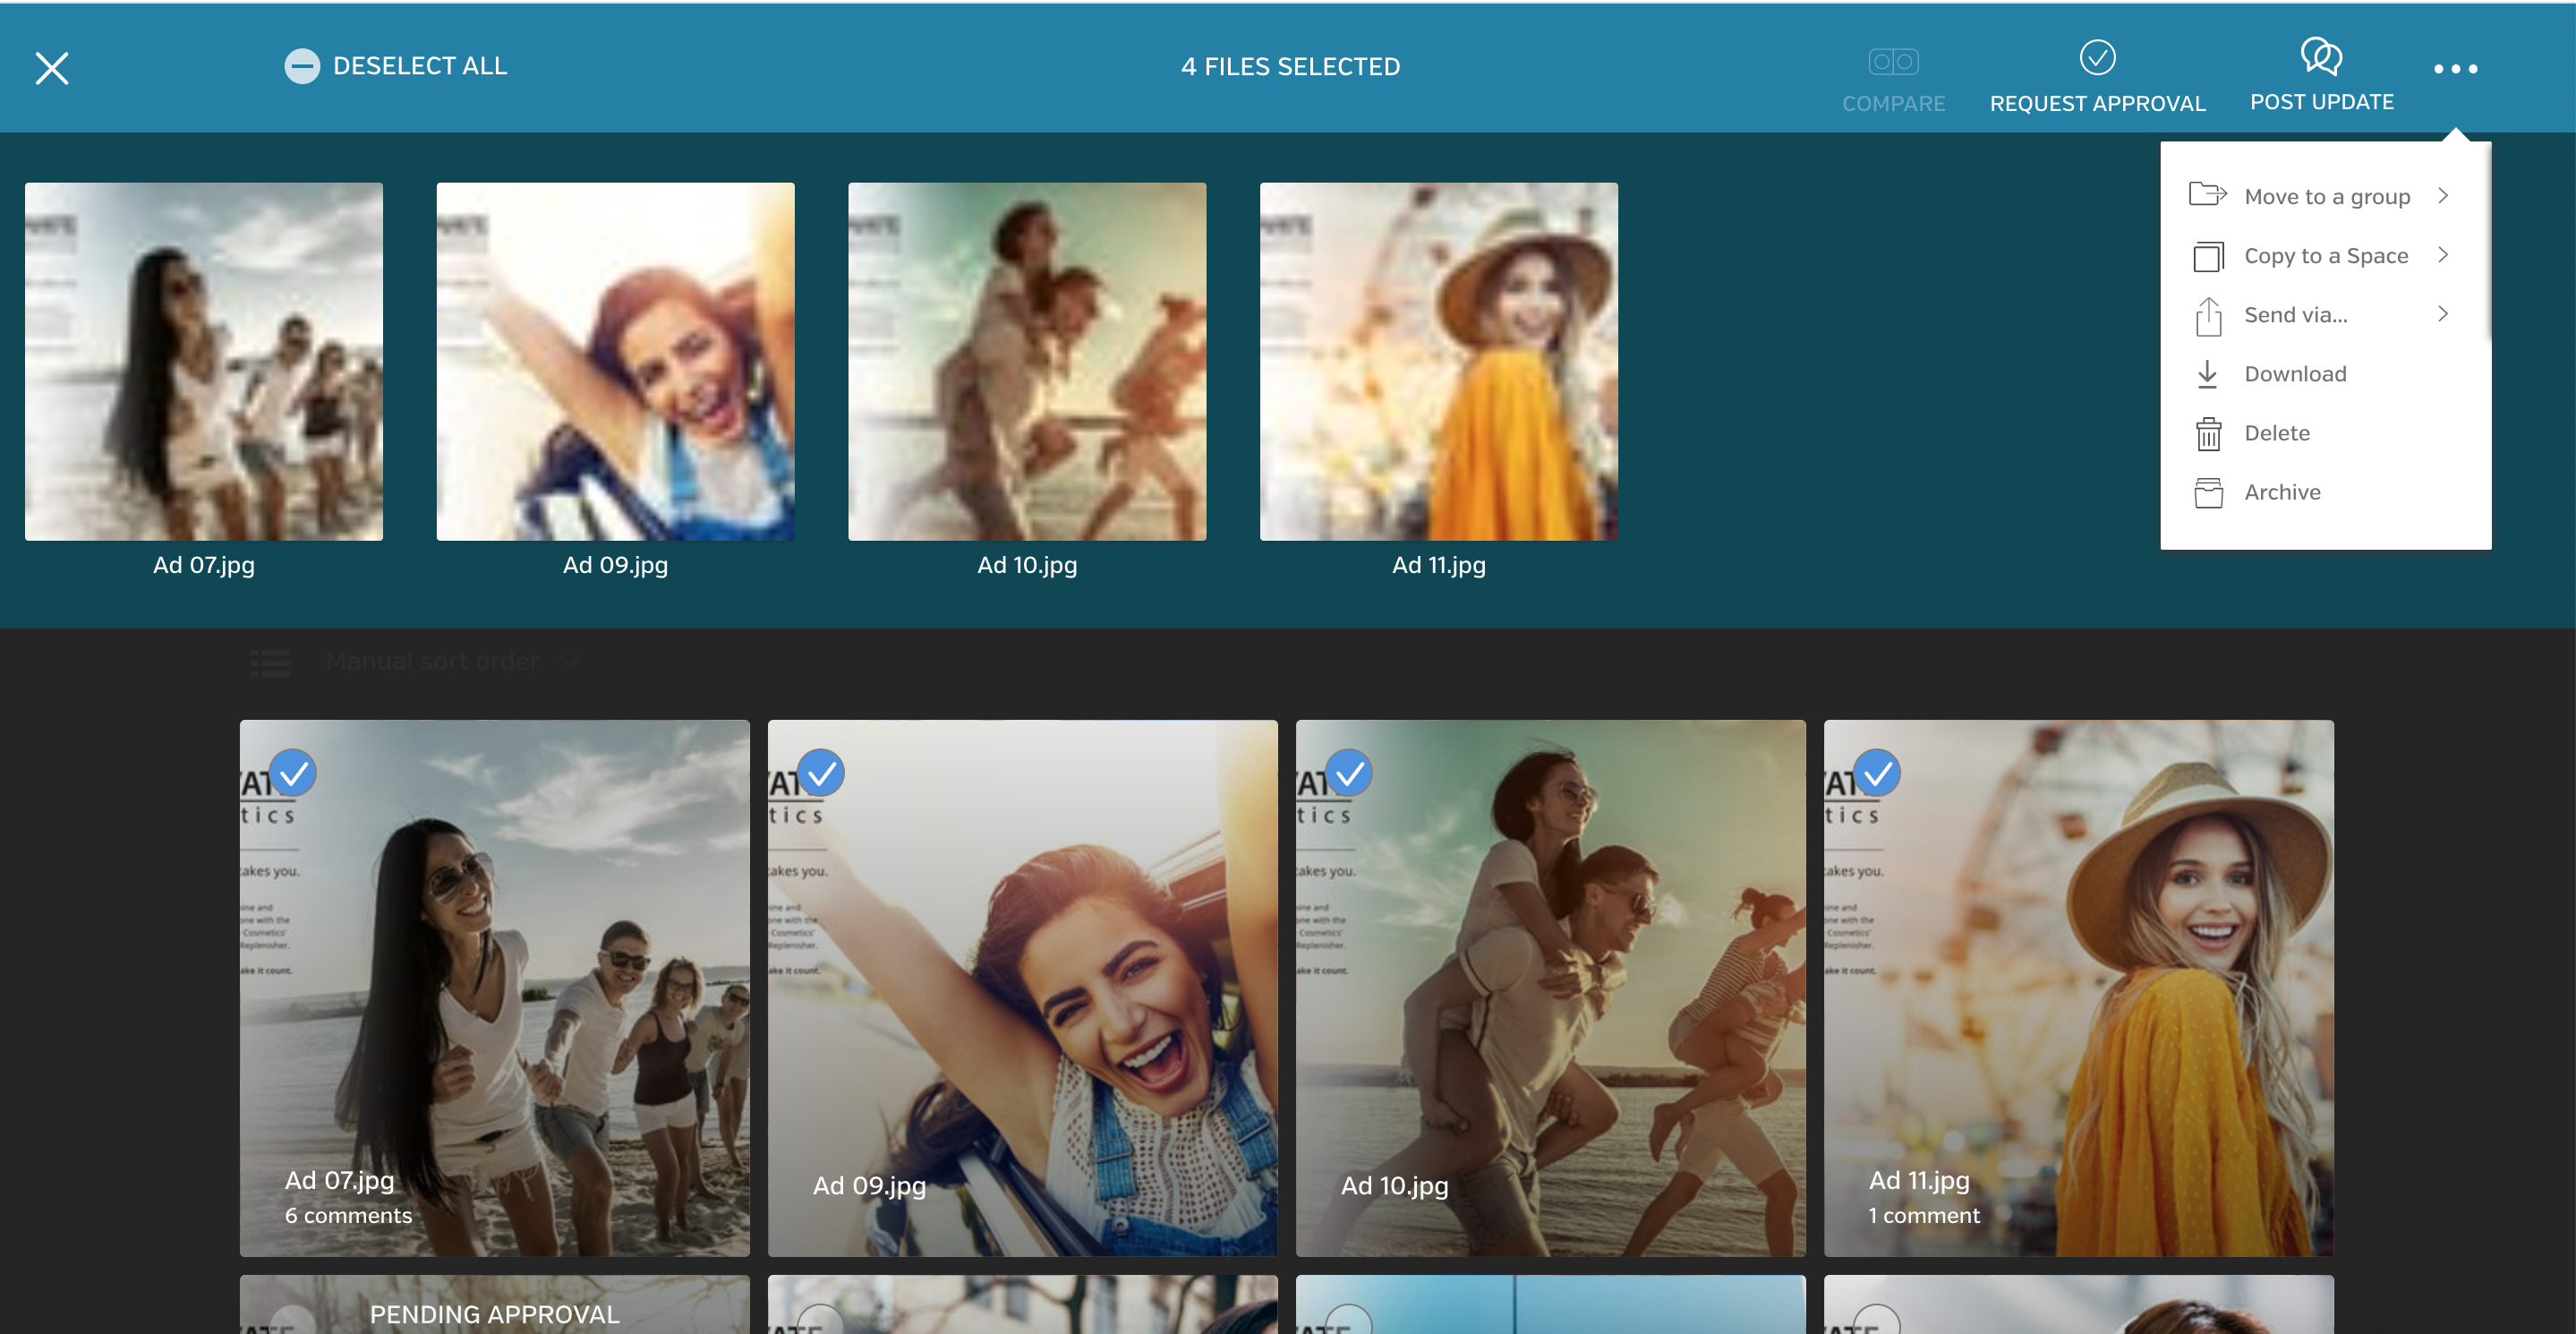This screenshot has height=1334, width=2576.
Task: Click the Deselect All minus icon
Action: pyautogui.click(x=302, y=66)
